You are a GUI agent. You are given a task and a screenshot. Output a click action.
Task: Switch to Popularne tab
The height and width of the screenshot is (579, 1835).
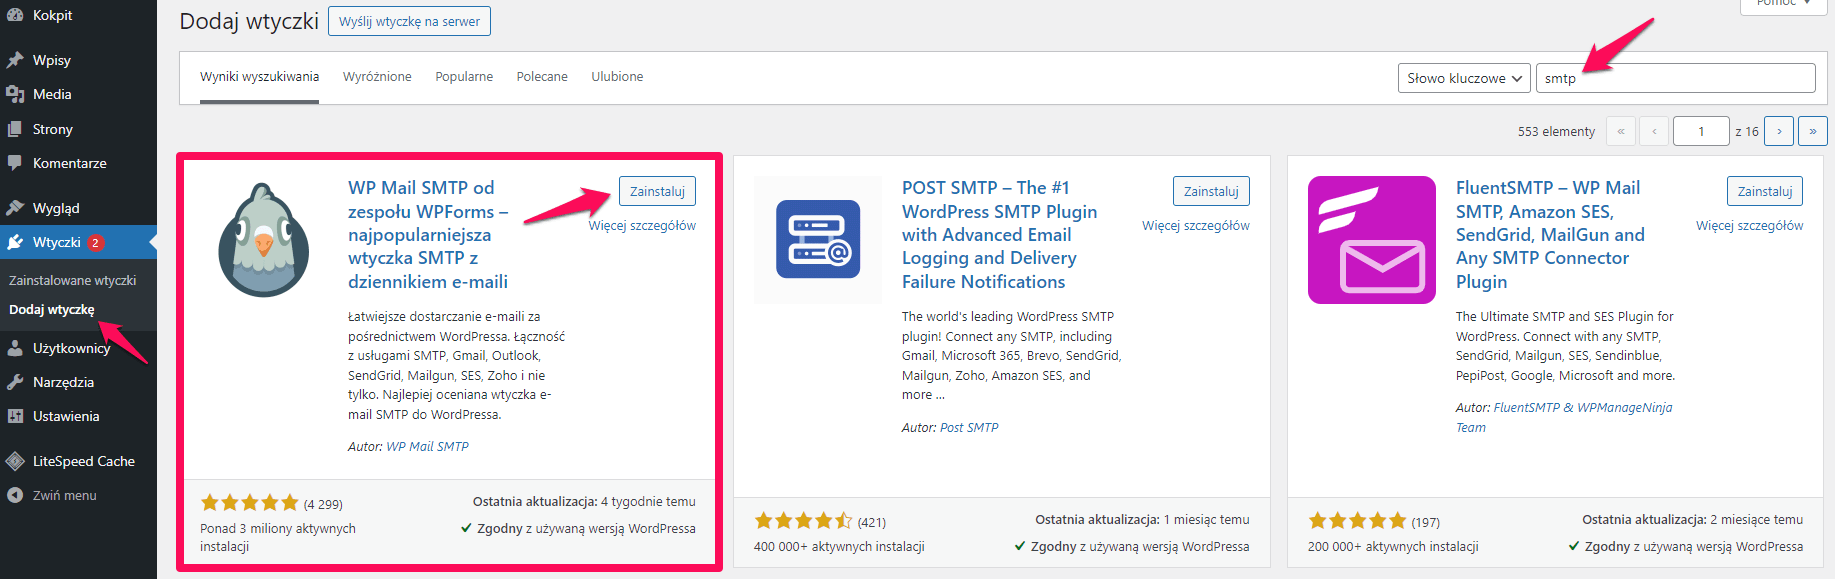pos(464,77)
